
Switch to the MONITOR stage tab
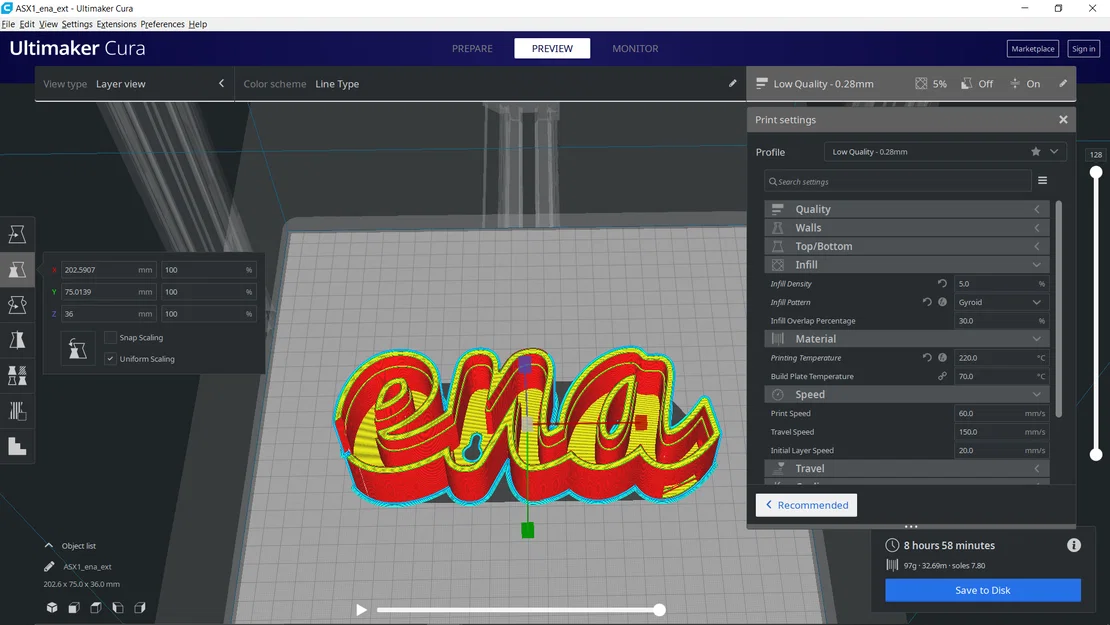tap(635, 48)
